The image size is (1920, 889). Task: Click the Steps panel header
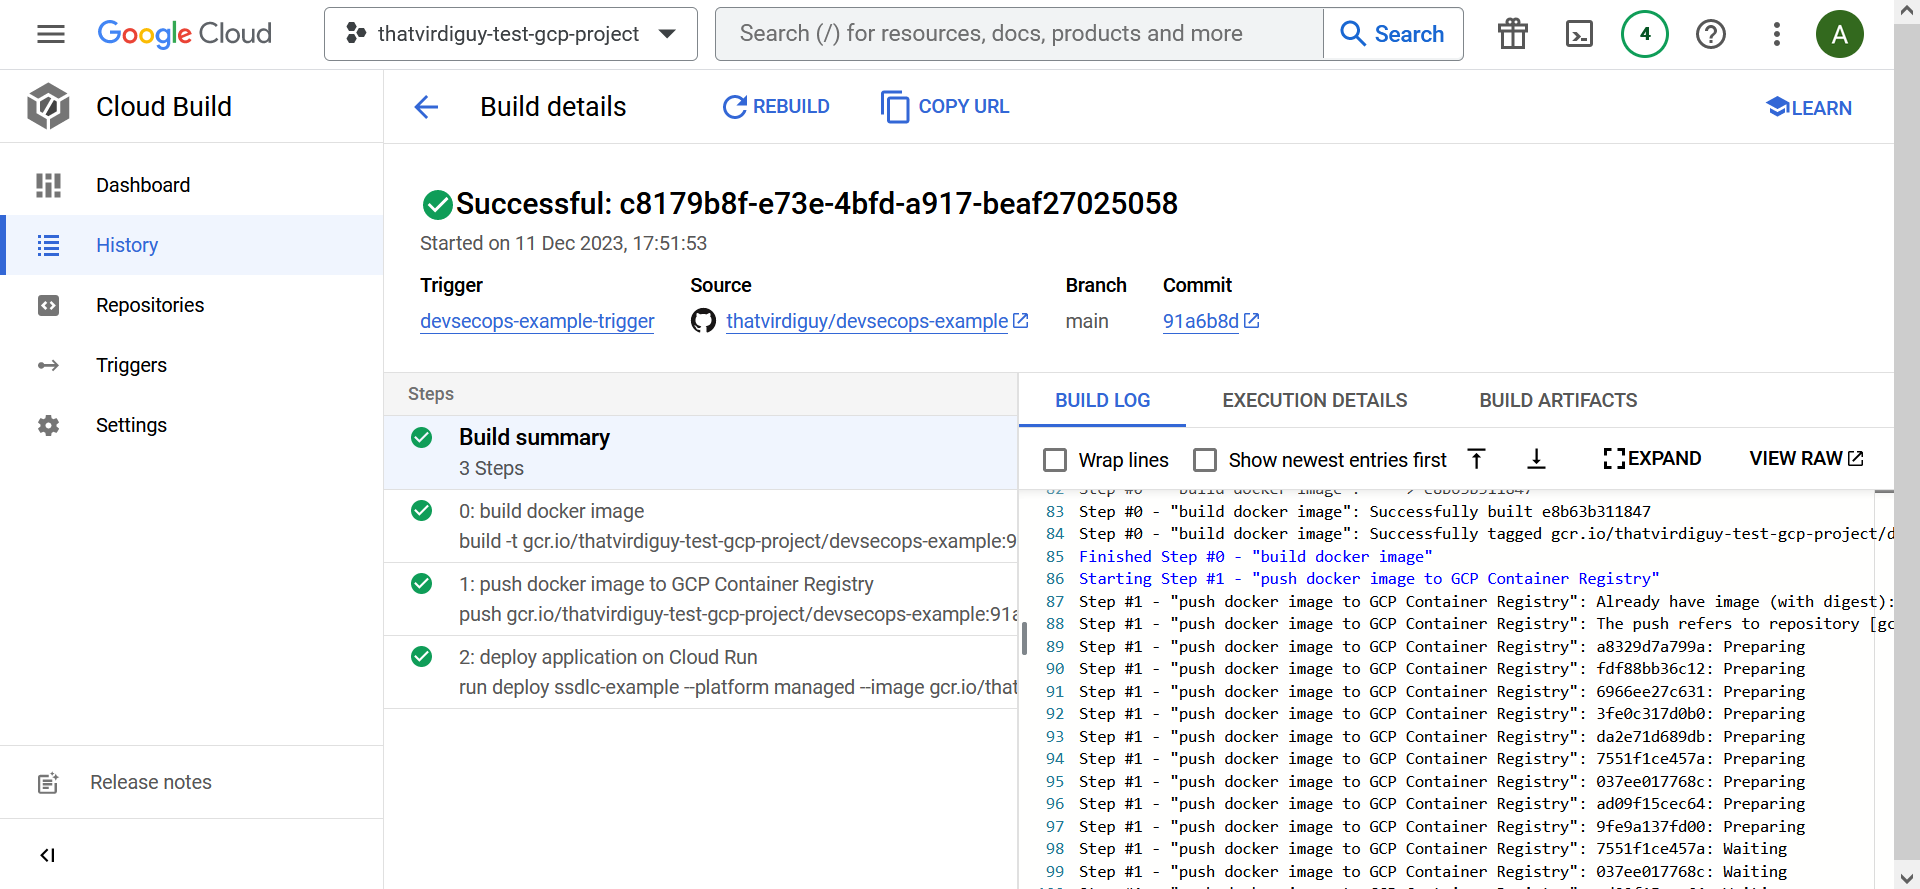coord(701,394)
